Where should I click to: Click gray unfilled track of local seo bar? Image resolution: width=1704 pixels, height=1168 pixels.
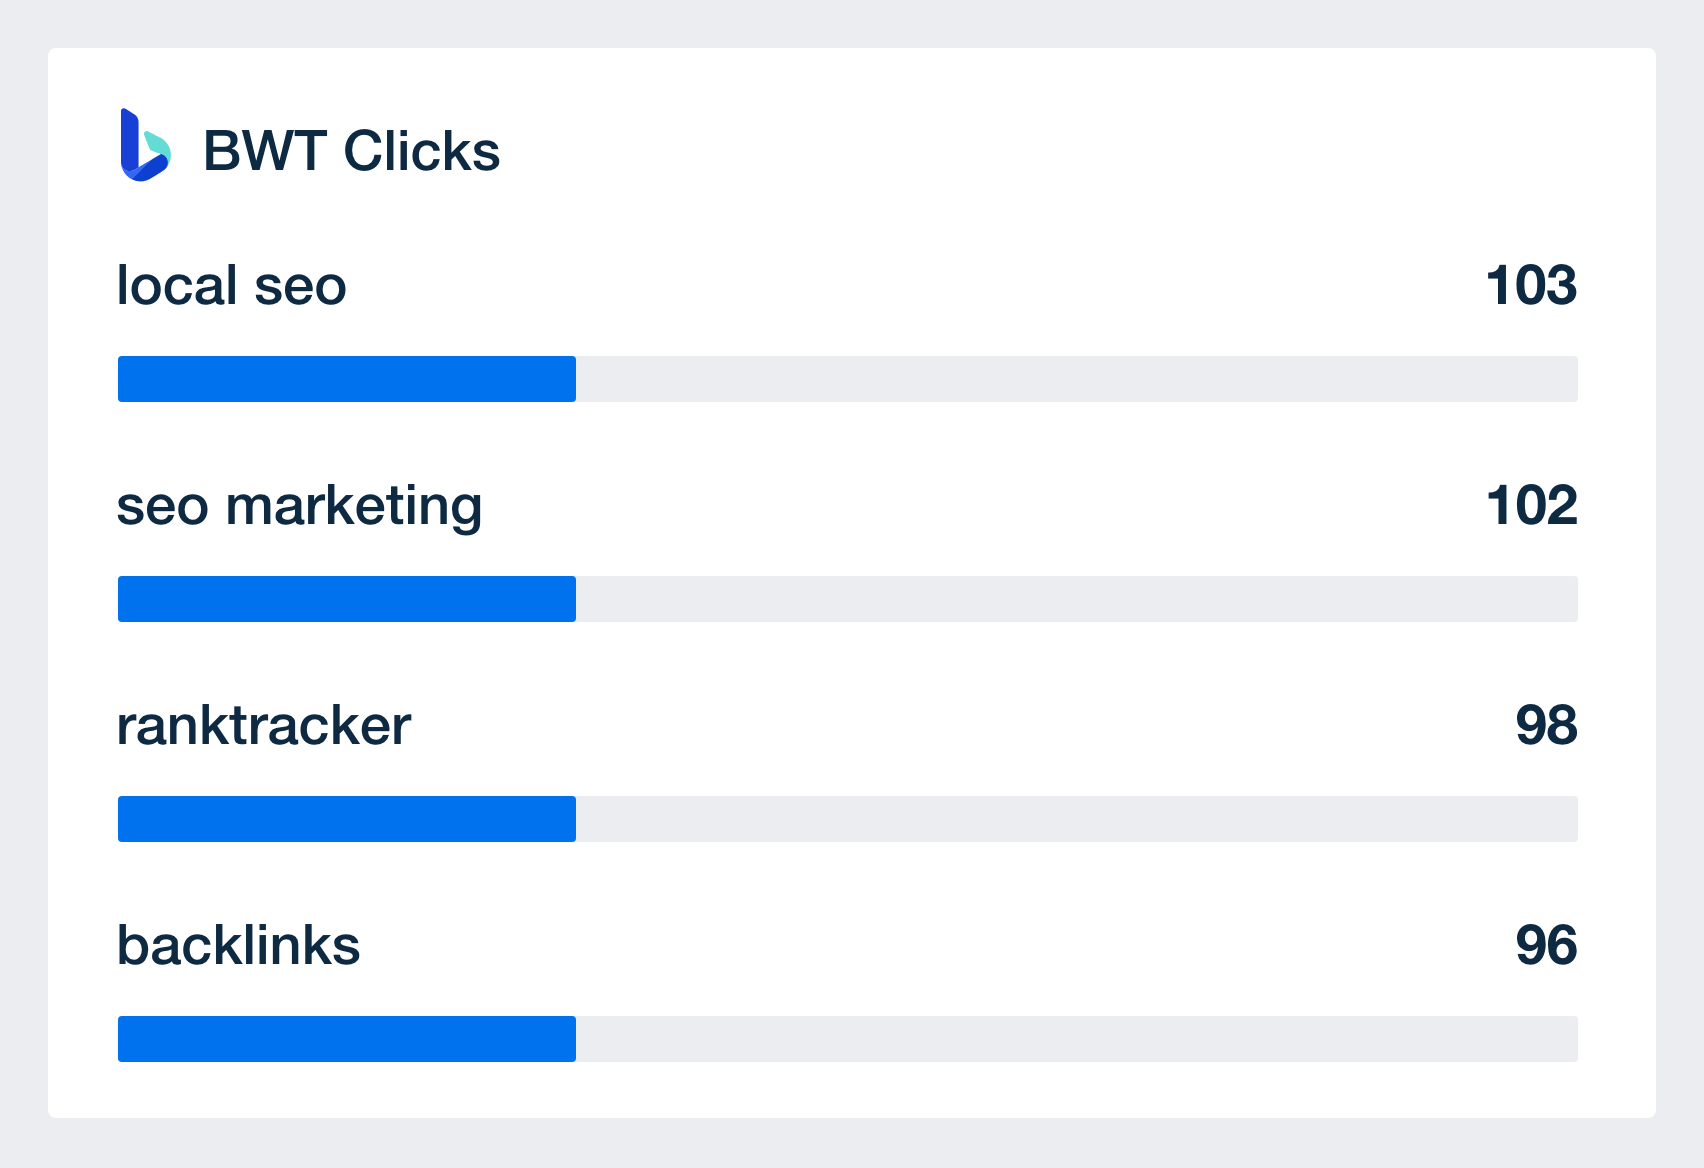point(1077,379)
